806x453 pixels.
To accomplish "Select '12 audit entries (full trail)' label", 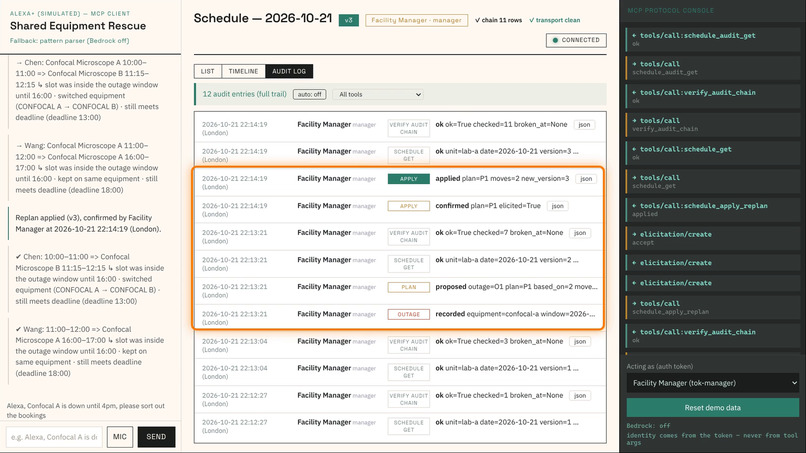I will pyautogui.click(x=245, y=94).
